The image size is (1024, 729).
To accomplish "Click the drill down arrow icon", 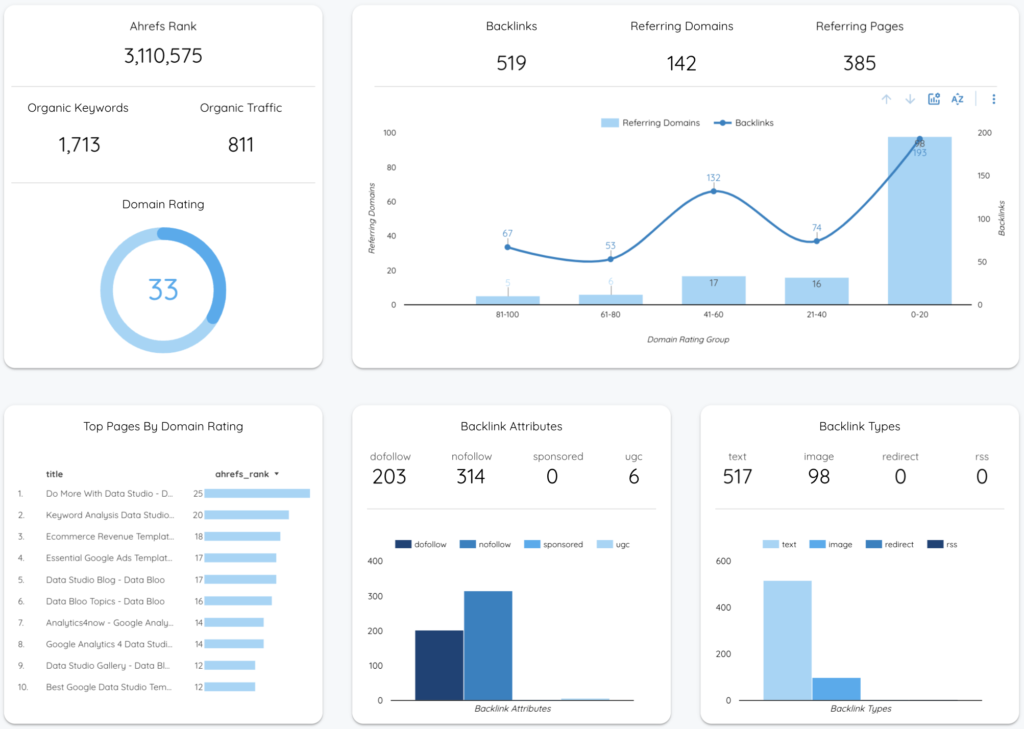I will (910, 99).
